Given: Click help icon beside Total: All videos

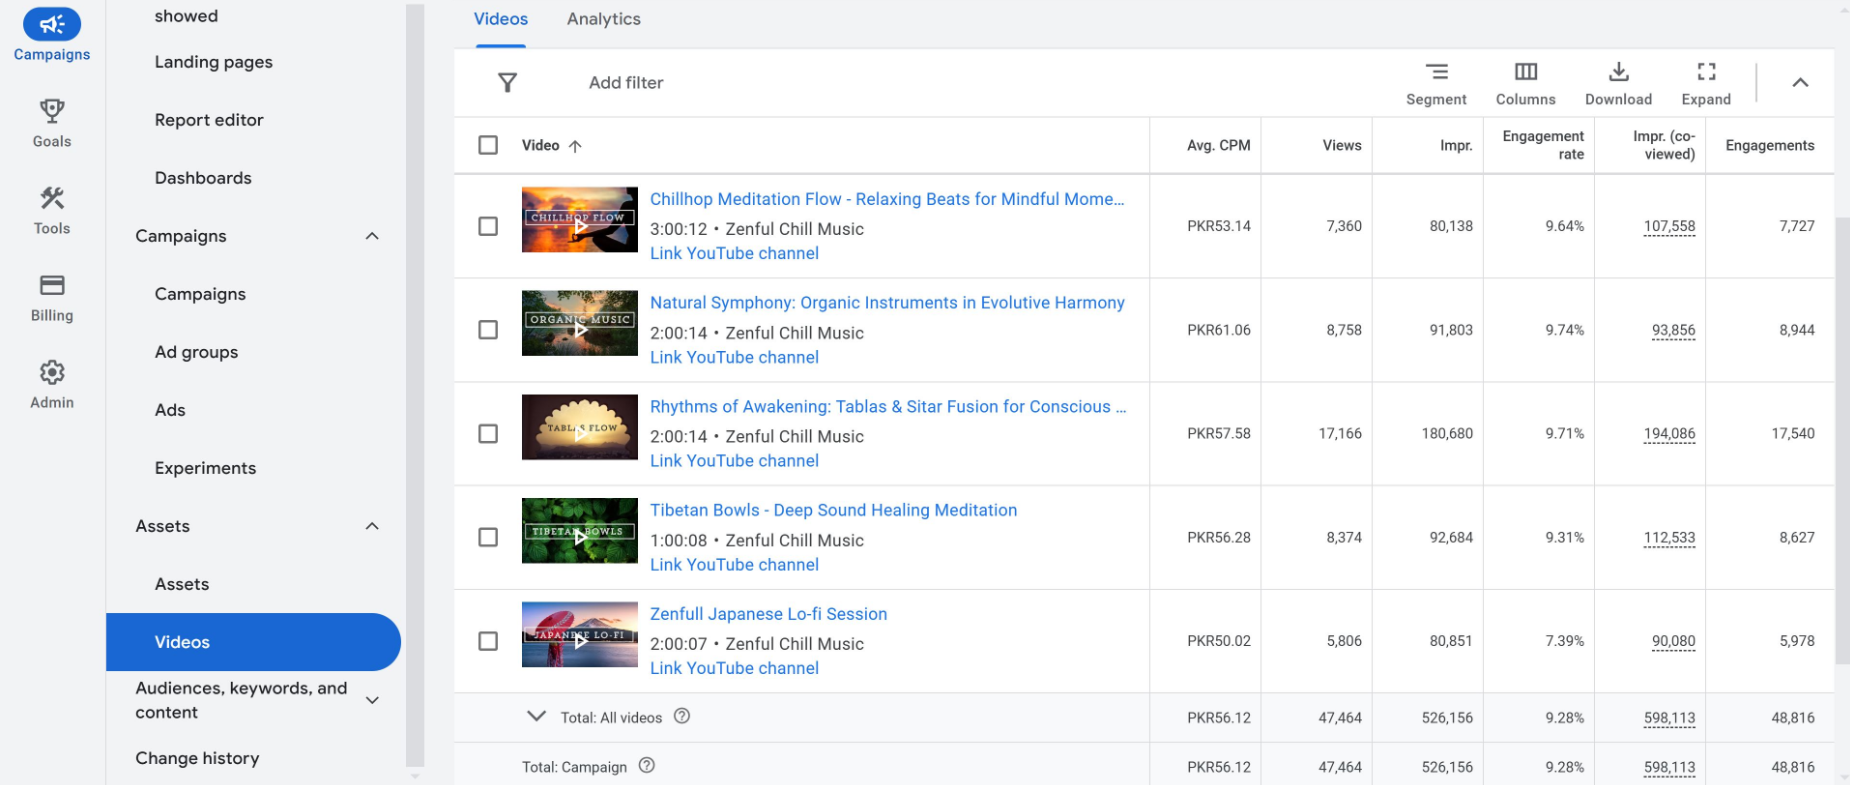Looking at the screenshot, I should [x=682, y=716].
